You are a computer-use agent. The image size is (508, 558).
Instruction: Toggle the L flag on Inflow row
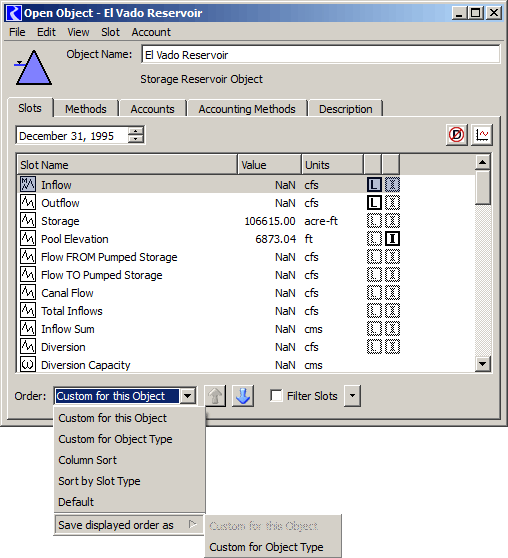[x=374, y=185]
